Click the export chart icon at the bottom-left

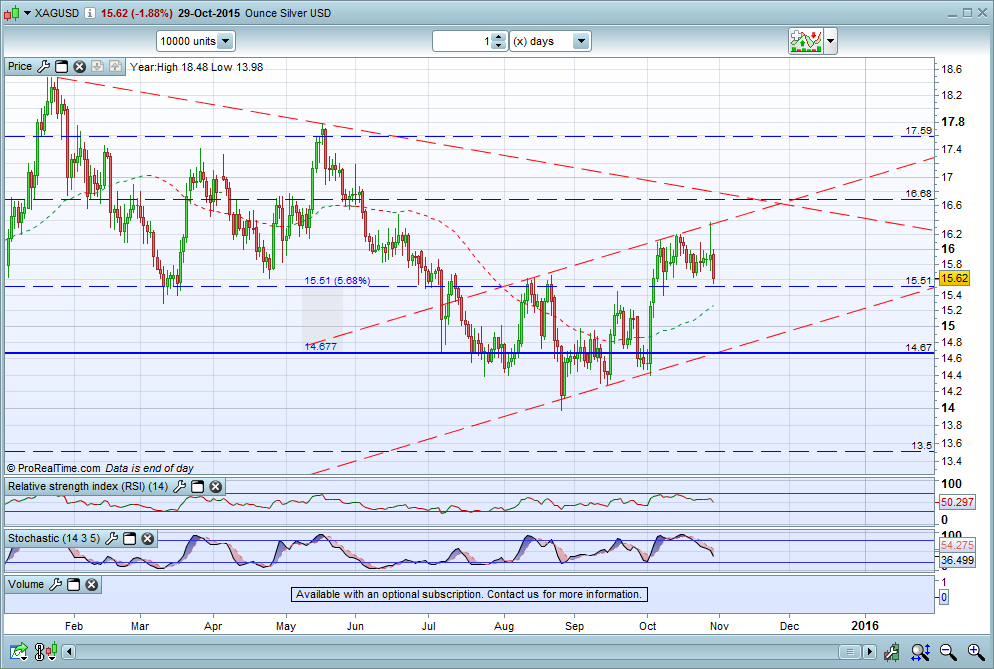19,651
